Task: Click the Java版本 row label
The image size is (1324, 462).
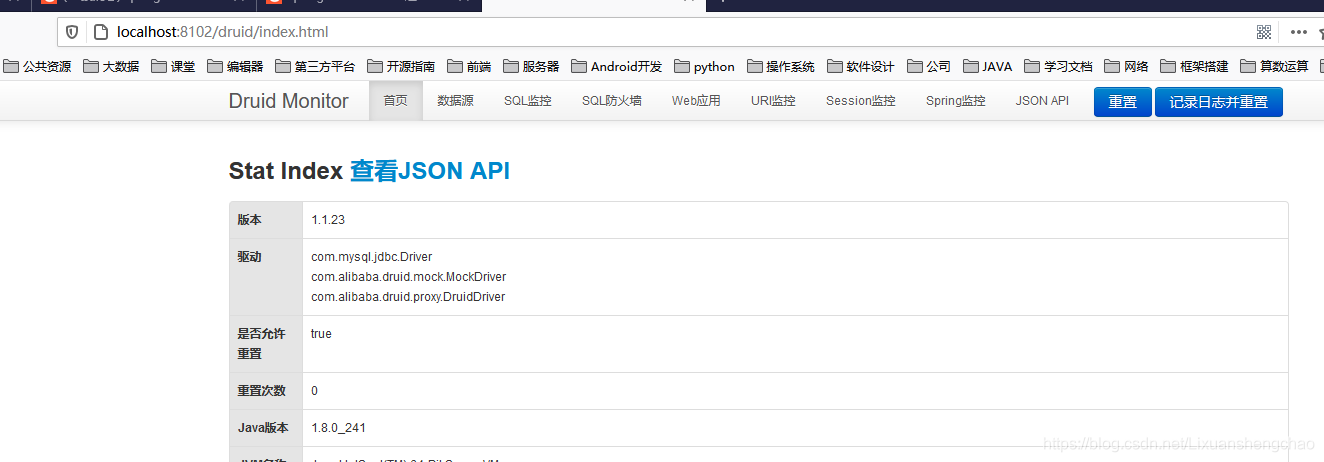Action: [x=263, y=428]
